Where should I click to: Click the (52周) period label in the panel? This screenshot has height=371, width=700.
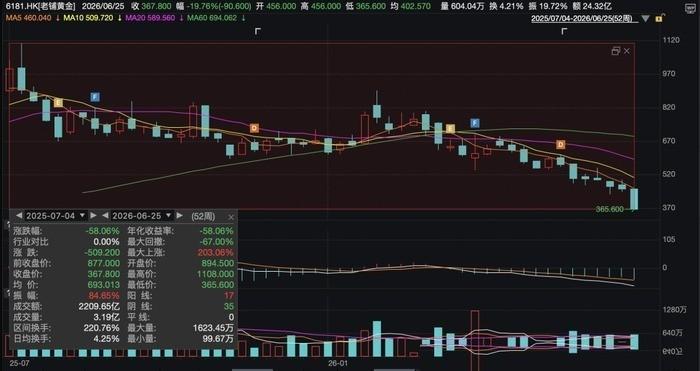[x=203, y=216]
